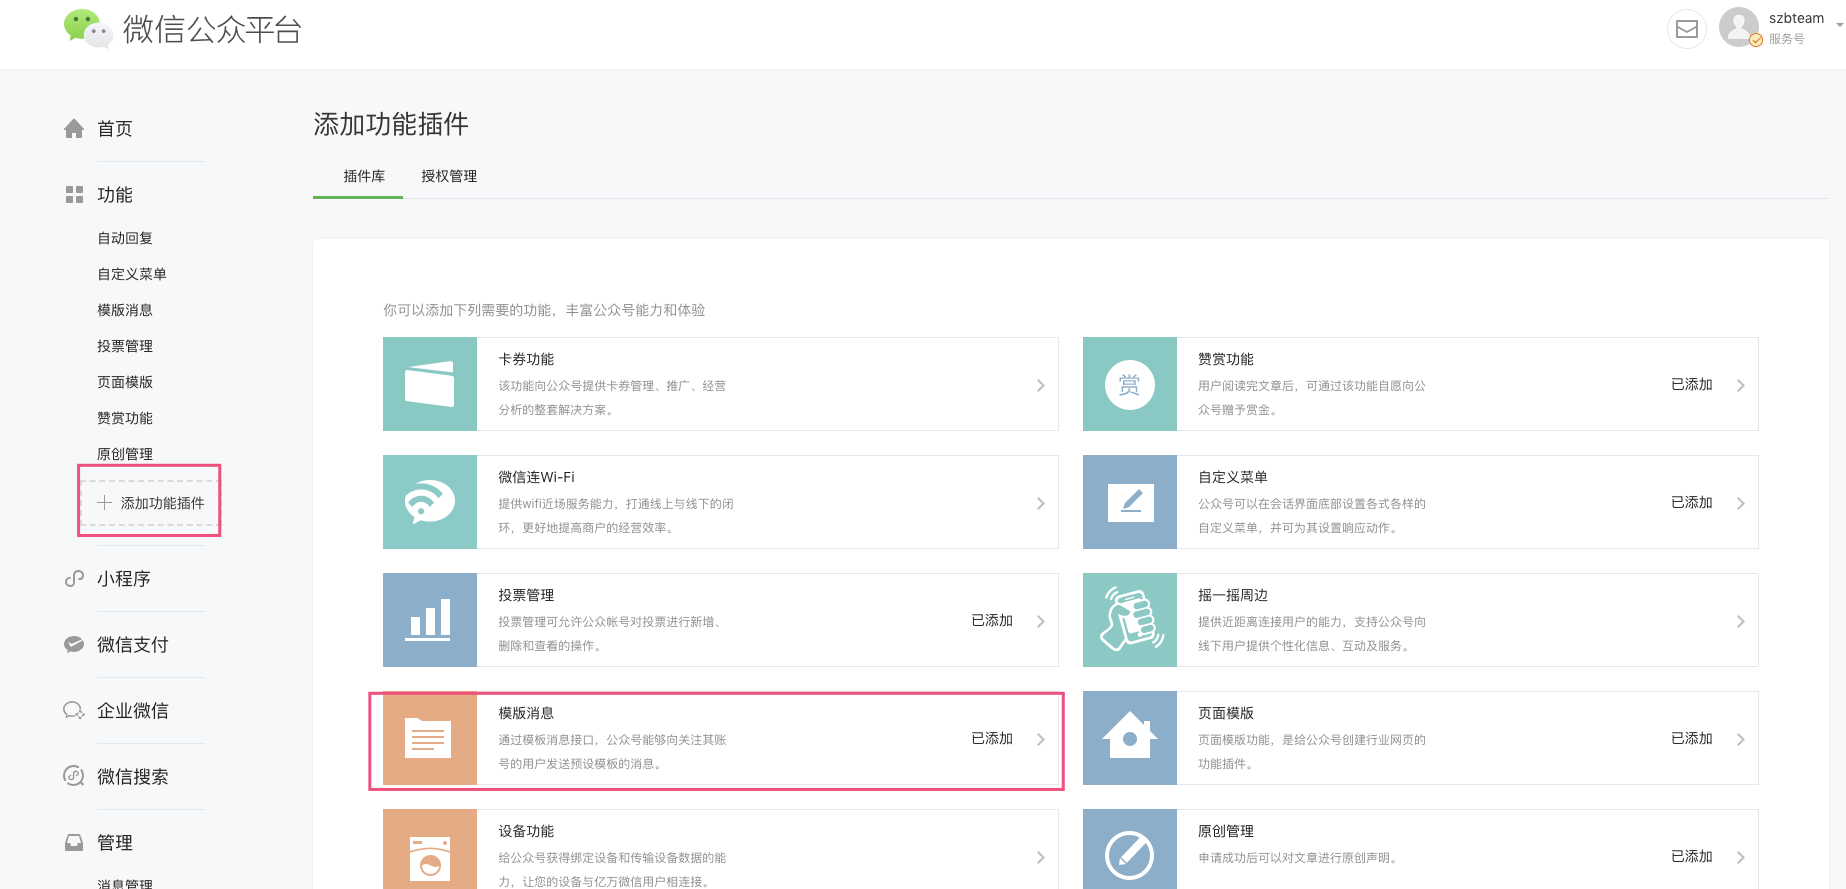Click the WeChat Pay icon beside 微信支付
The width and height of the screenshot is (1846, 889).
click(x=74, y=644)
